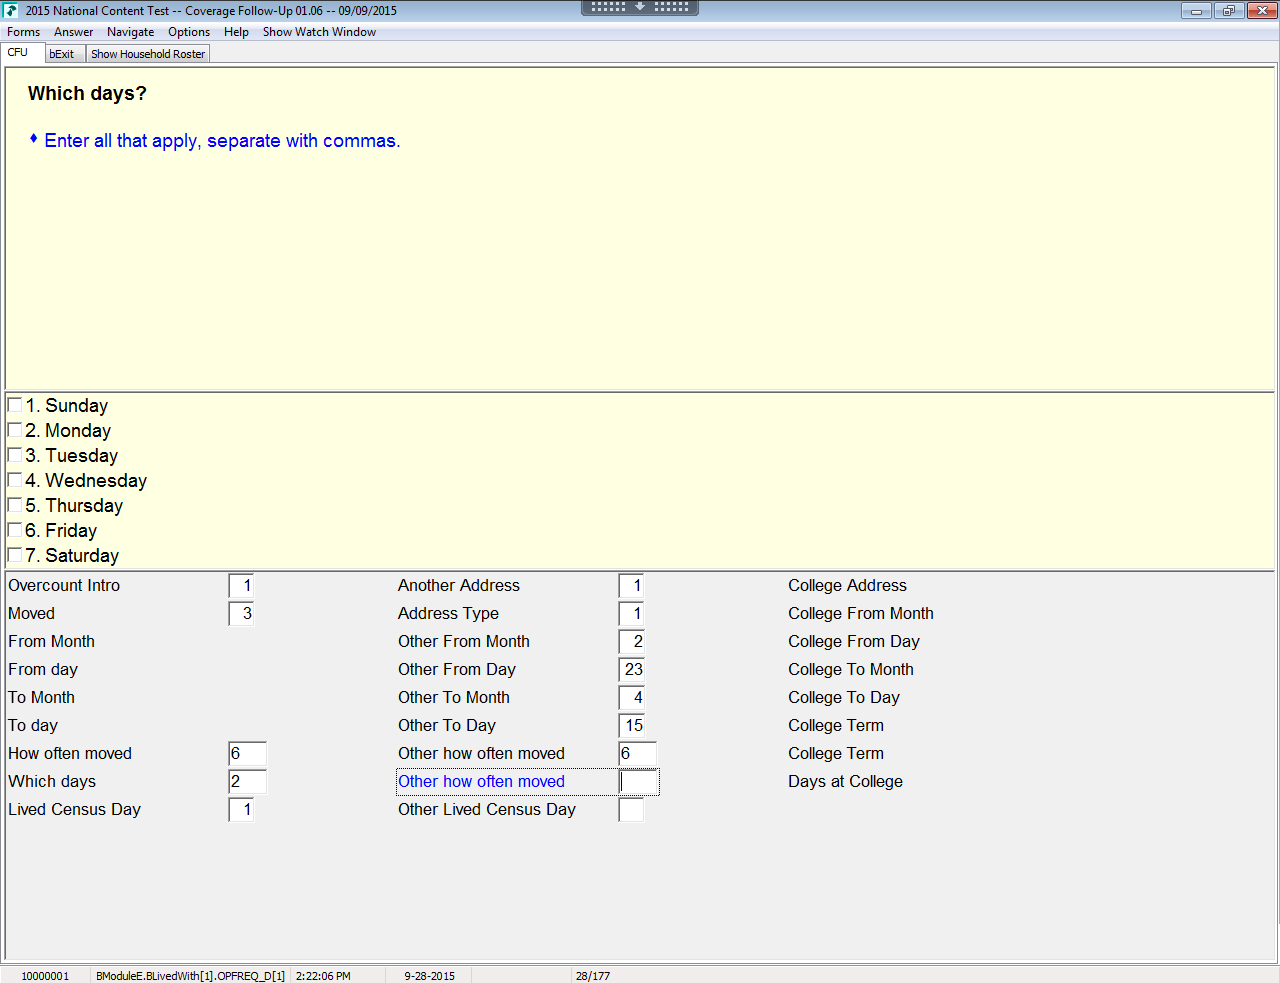Image resolution: width=1280 pixels, height=983 pixels.
Task: Switch to the CFU tab
Action: [x=18, y=53]
